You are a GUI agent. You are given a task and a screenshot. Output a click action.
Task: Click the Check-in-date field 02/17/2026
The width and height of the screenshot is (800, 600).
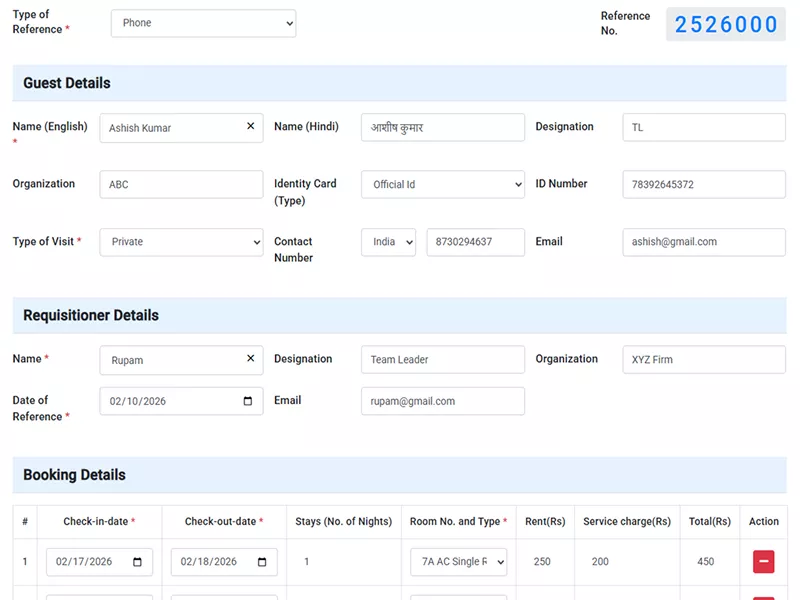click(99, 562)
